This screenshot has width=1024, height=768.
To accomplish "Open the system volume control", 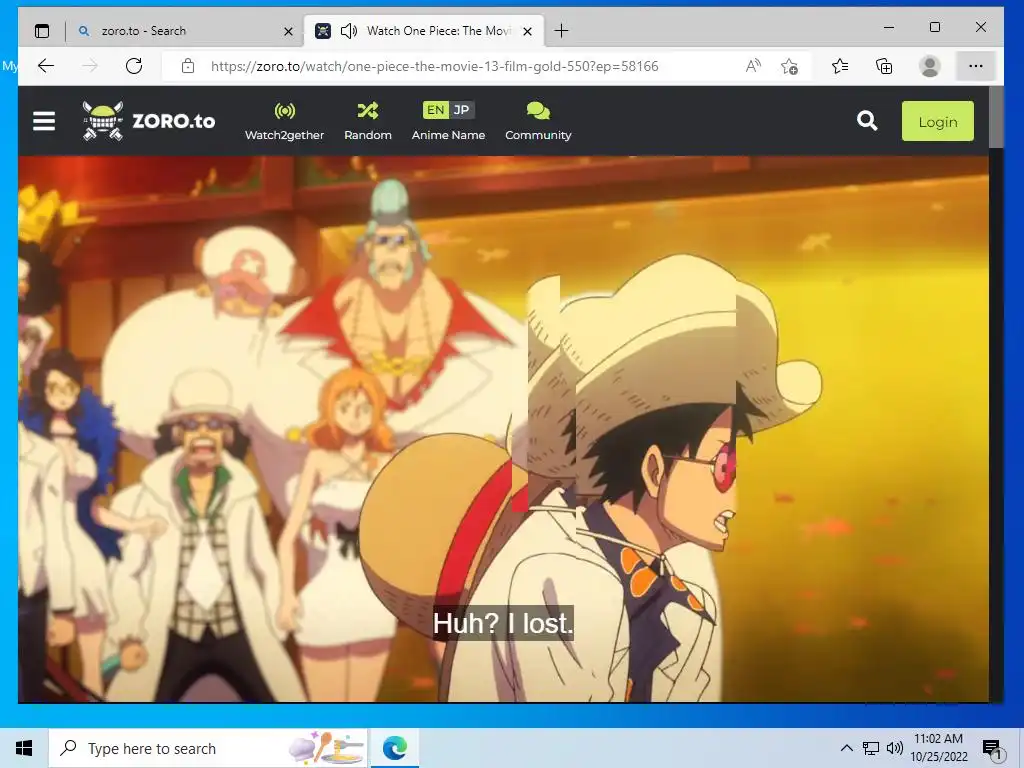I will pyautogui.click(x=895, y=748).
